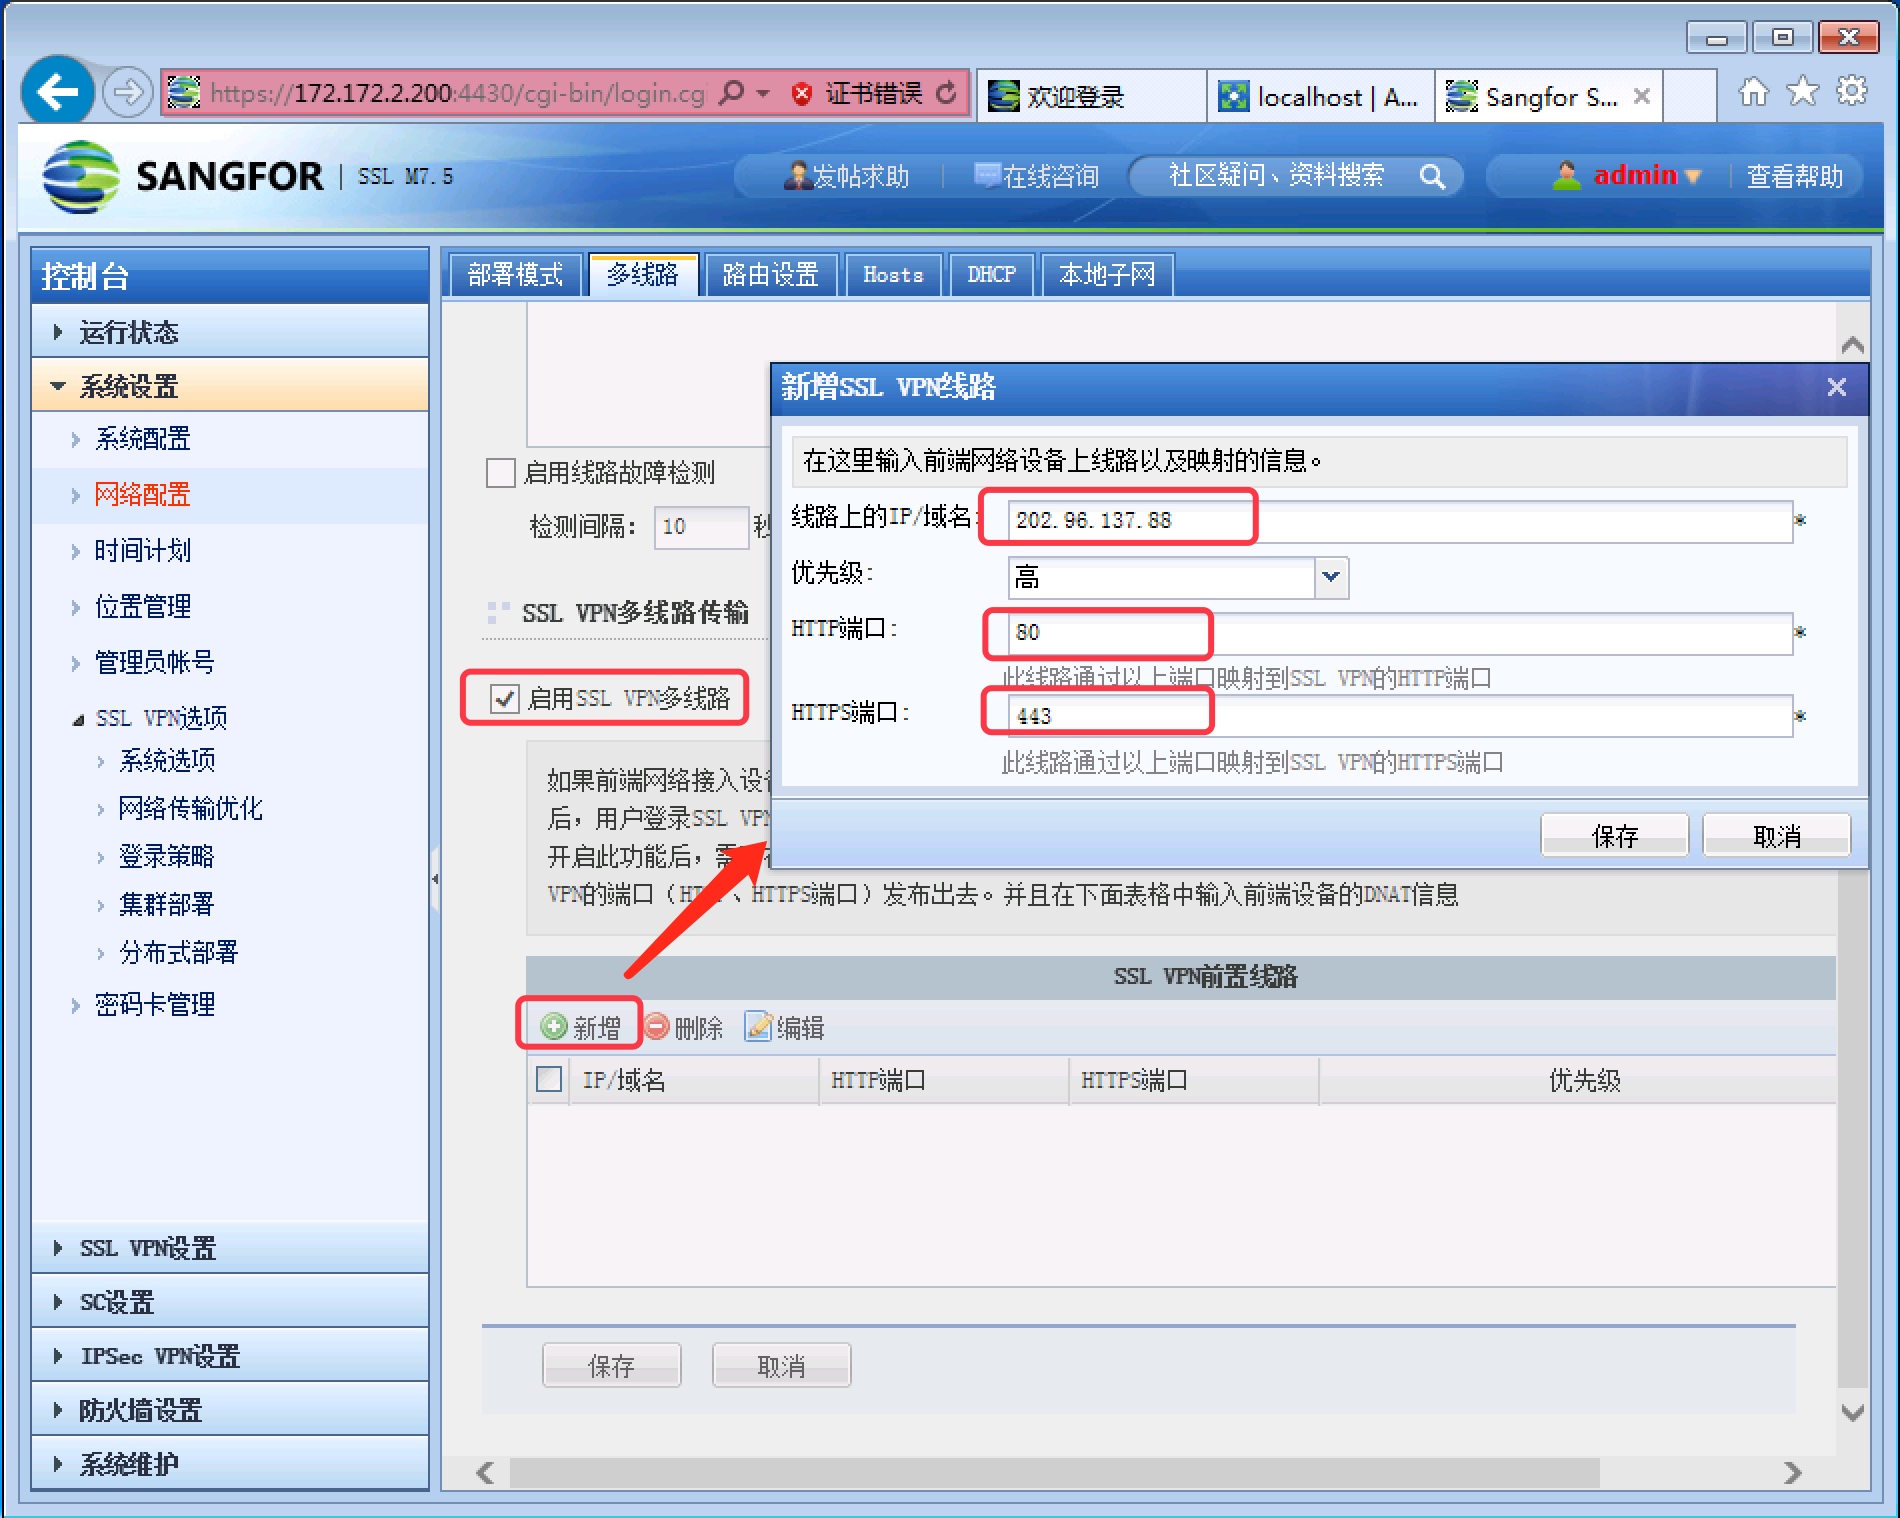Expand SSL VPN设置 section

point(230,1248)
